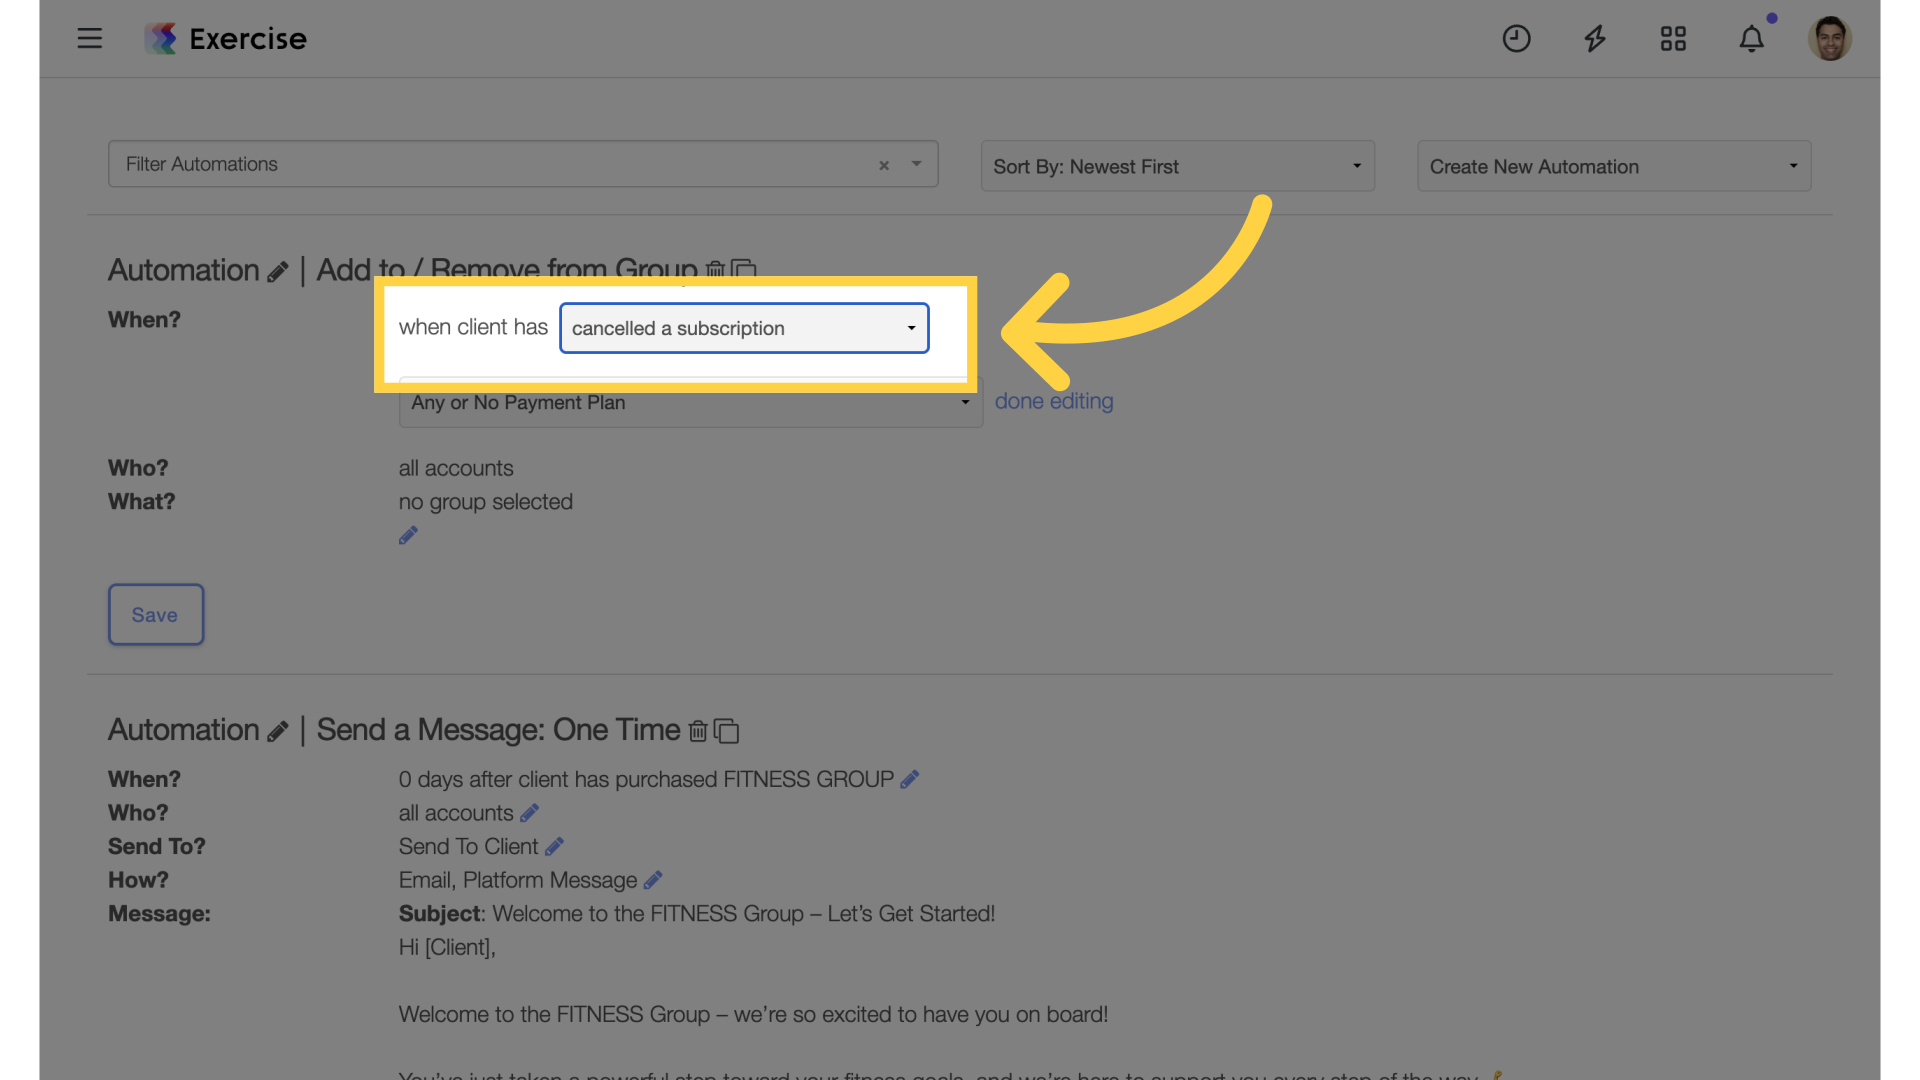This screenshot has height=1080, width=1920.
Task: Open the user profile avatar
Action: [1829, 39]
